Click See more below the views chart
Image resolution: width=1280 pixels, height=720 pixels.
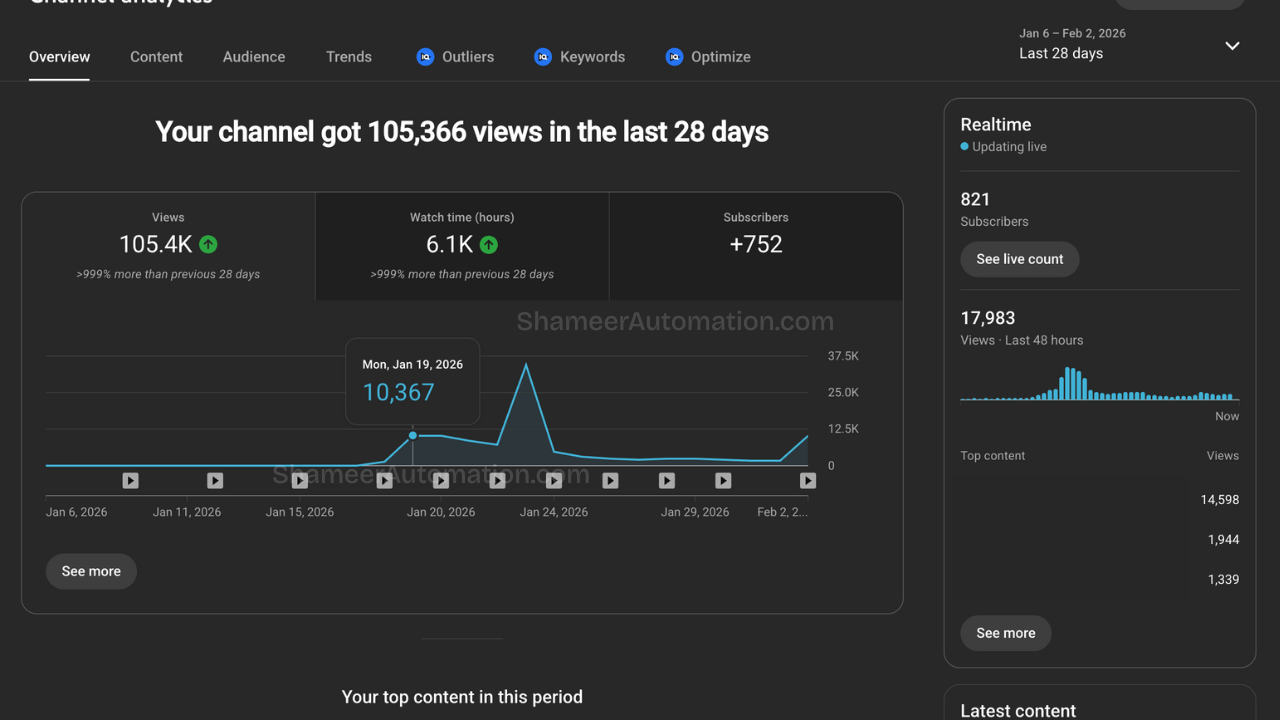click(x=91, y=571)
